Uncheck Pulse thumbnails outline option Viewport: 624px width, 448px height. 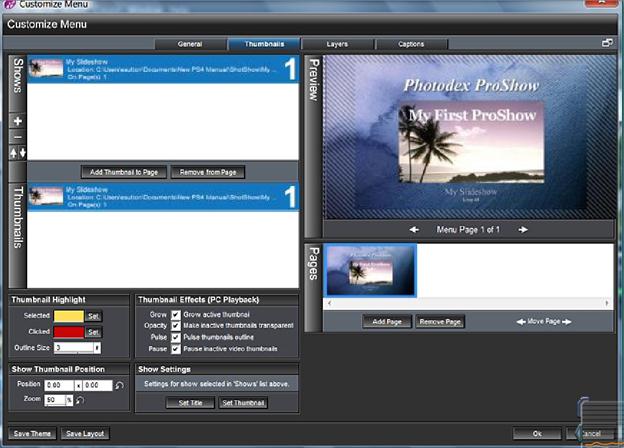[176, 337]
